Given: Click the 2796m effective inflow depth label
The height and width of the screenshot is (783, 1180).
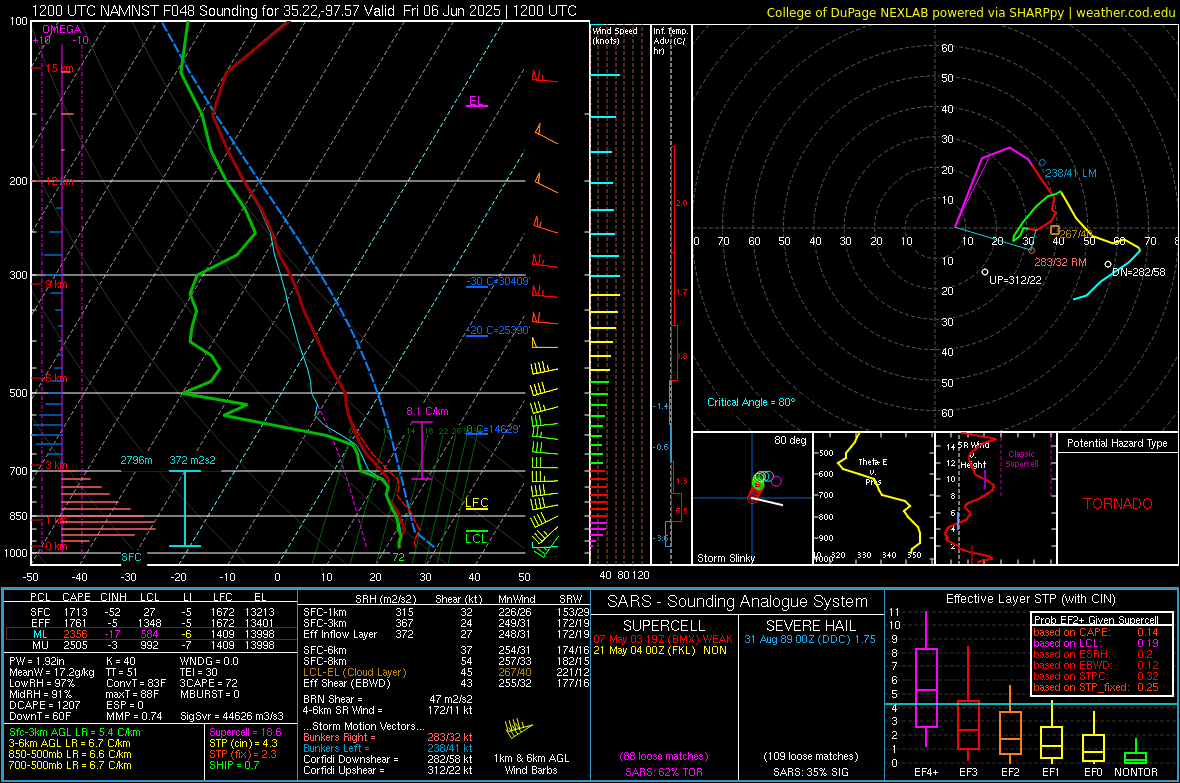Looking at the screenshot, I should (136, 460).
